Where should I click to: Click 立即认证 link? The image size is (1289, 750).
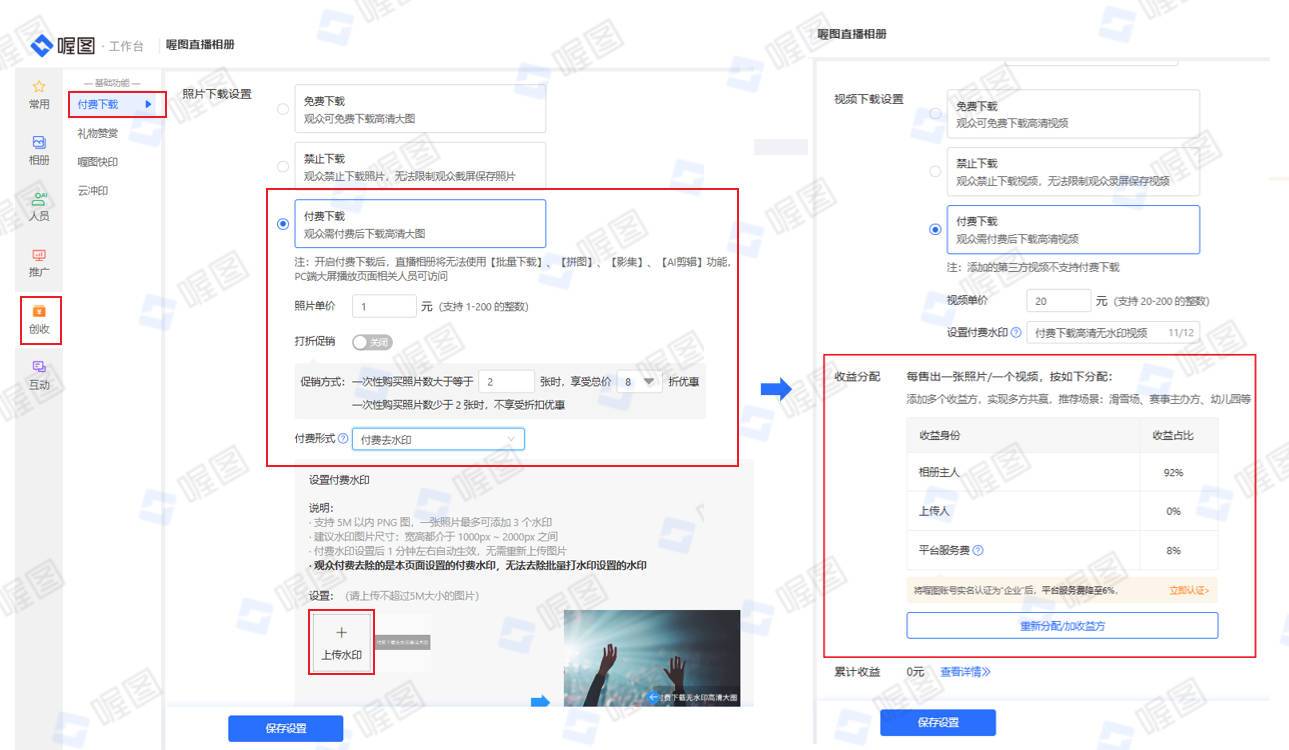point(1188,591)
